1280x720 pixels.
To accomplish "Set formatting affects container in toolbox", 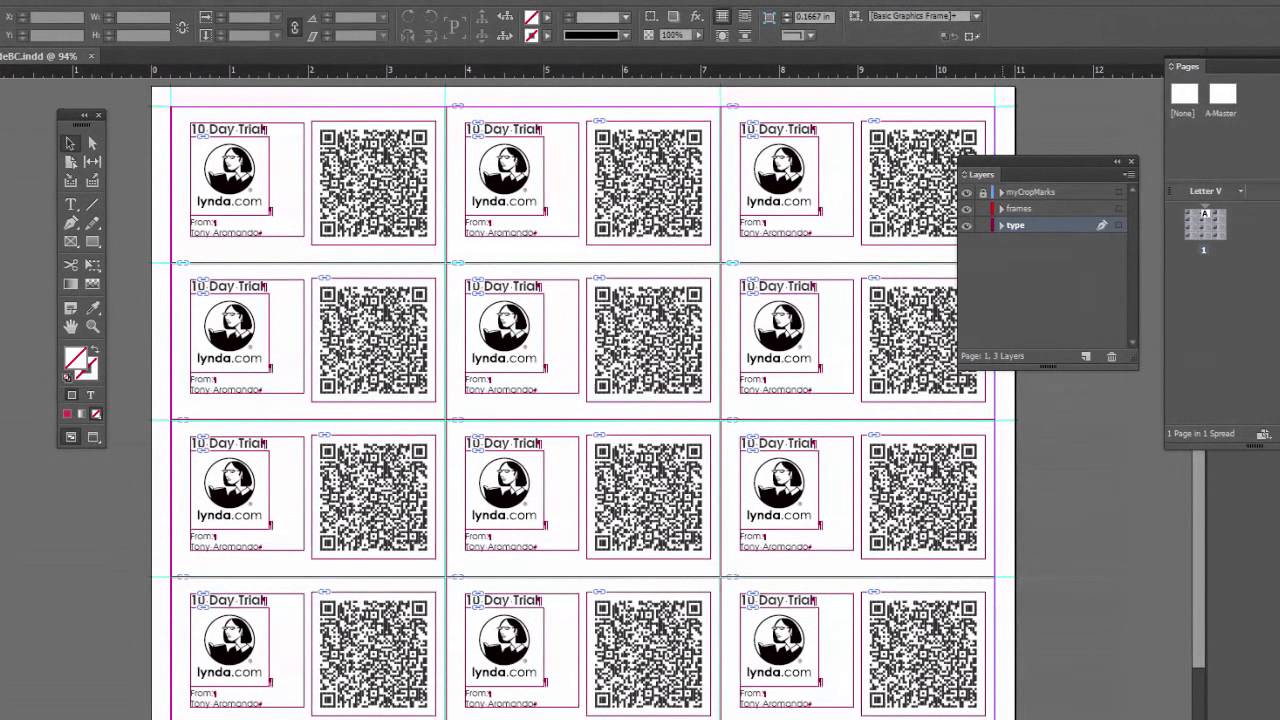I will [71, 395].
